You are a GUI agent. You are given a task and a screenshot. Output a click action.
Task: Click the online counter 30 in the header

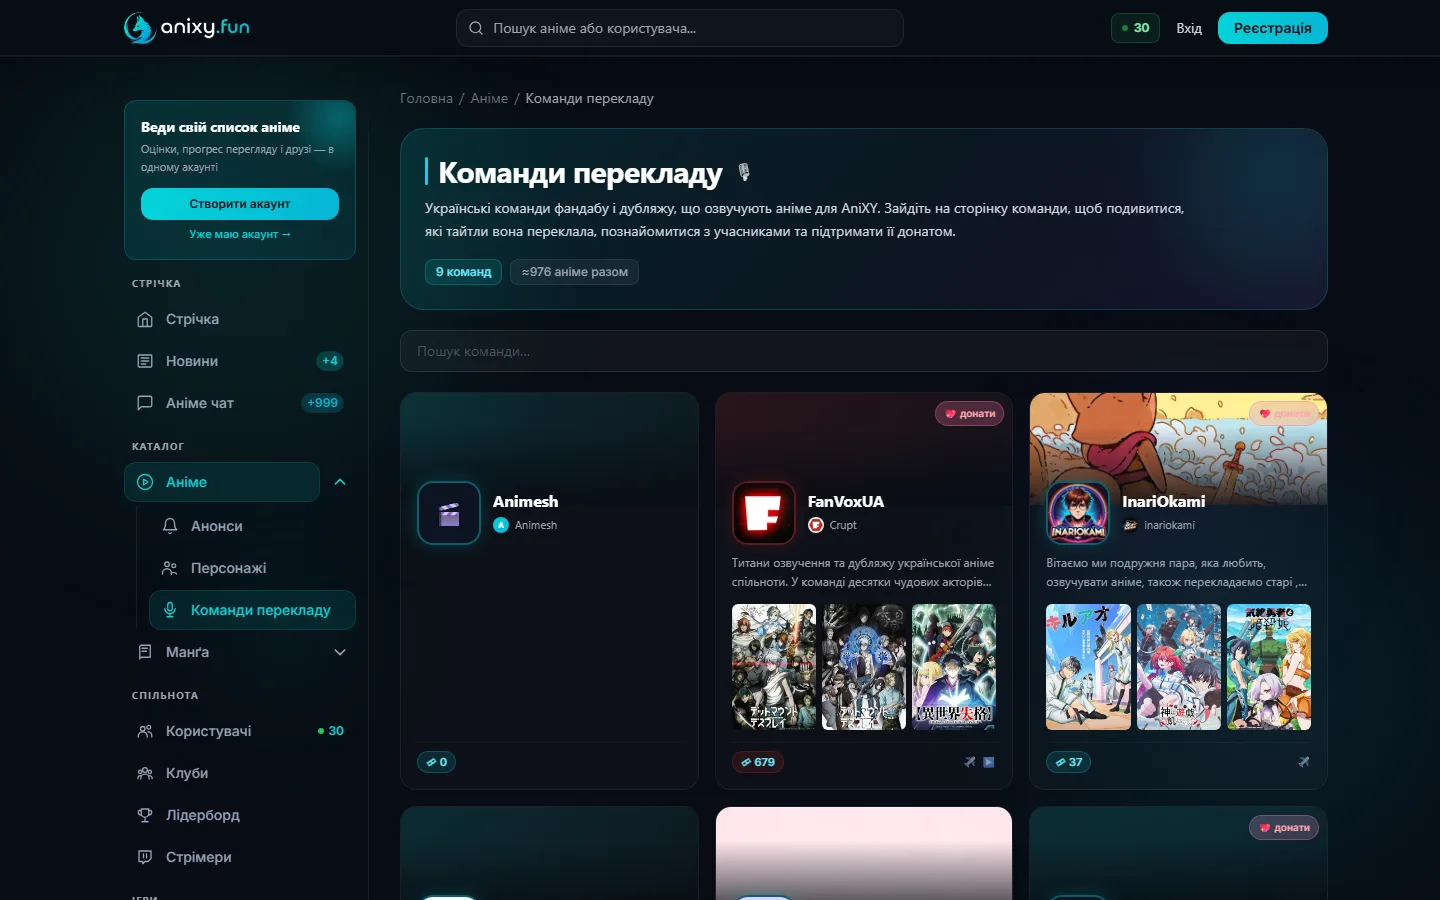tap(1135, 28)
